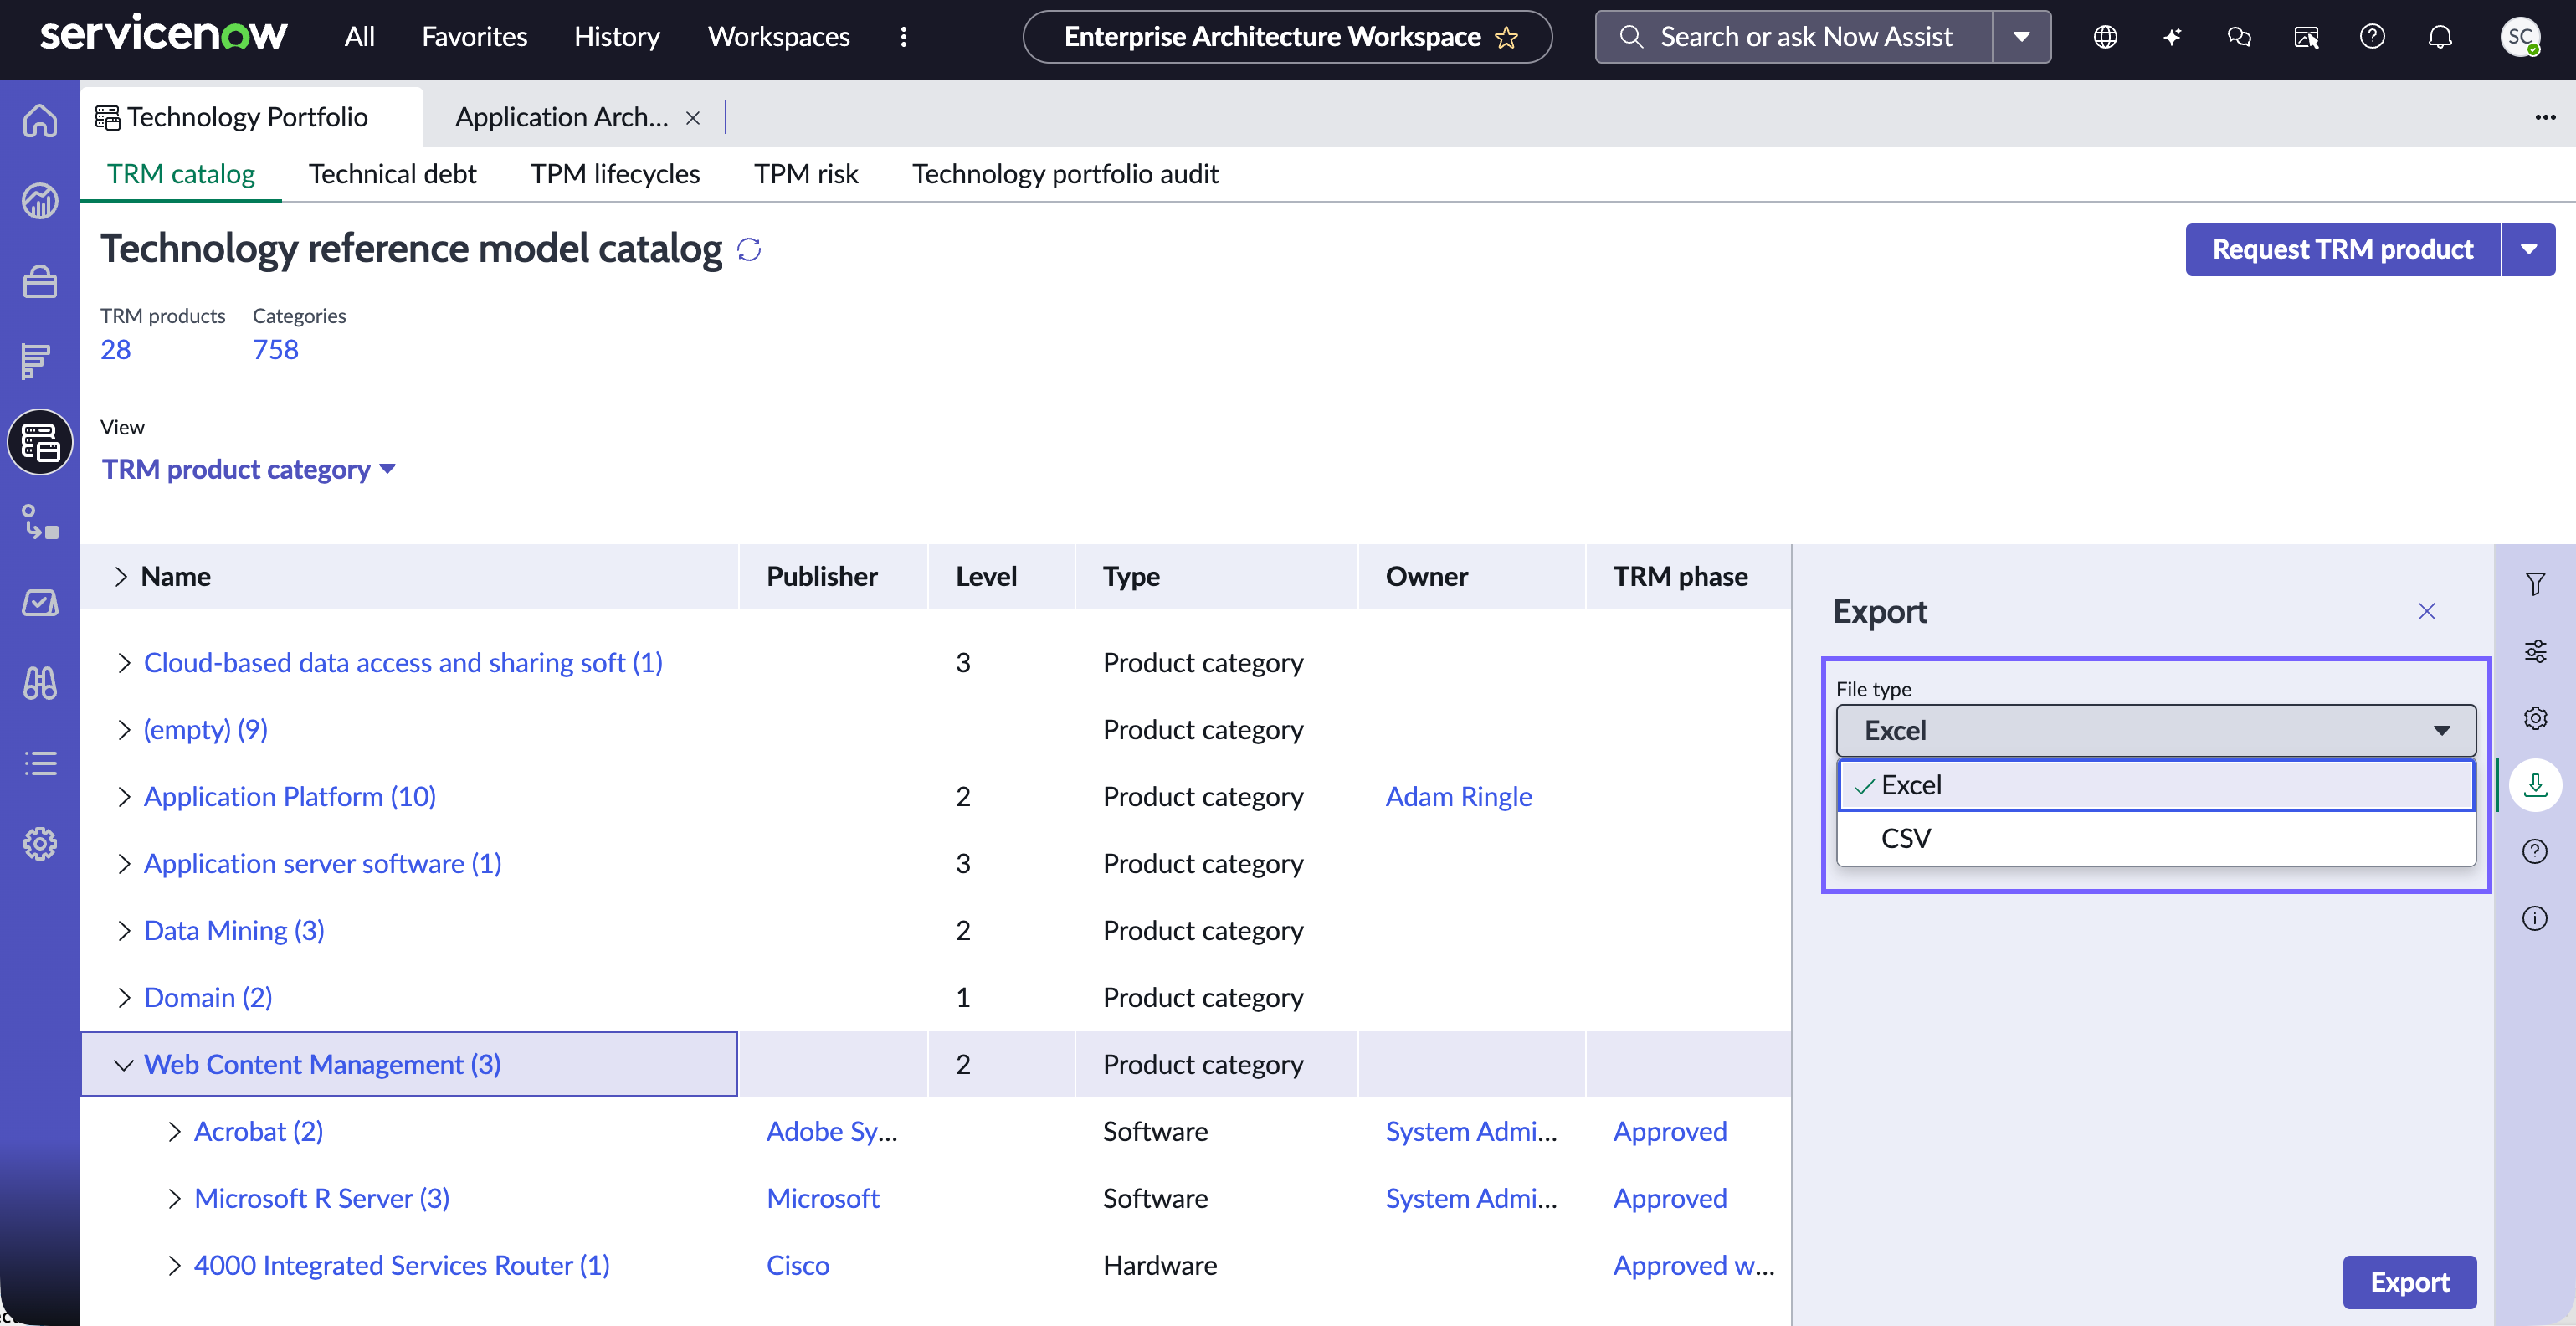The image size is (2576, 1326).
Task: Expand the (empty) (9) row
Action: (123, 730)
